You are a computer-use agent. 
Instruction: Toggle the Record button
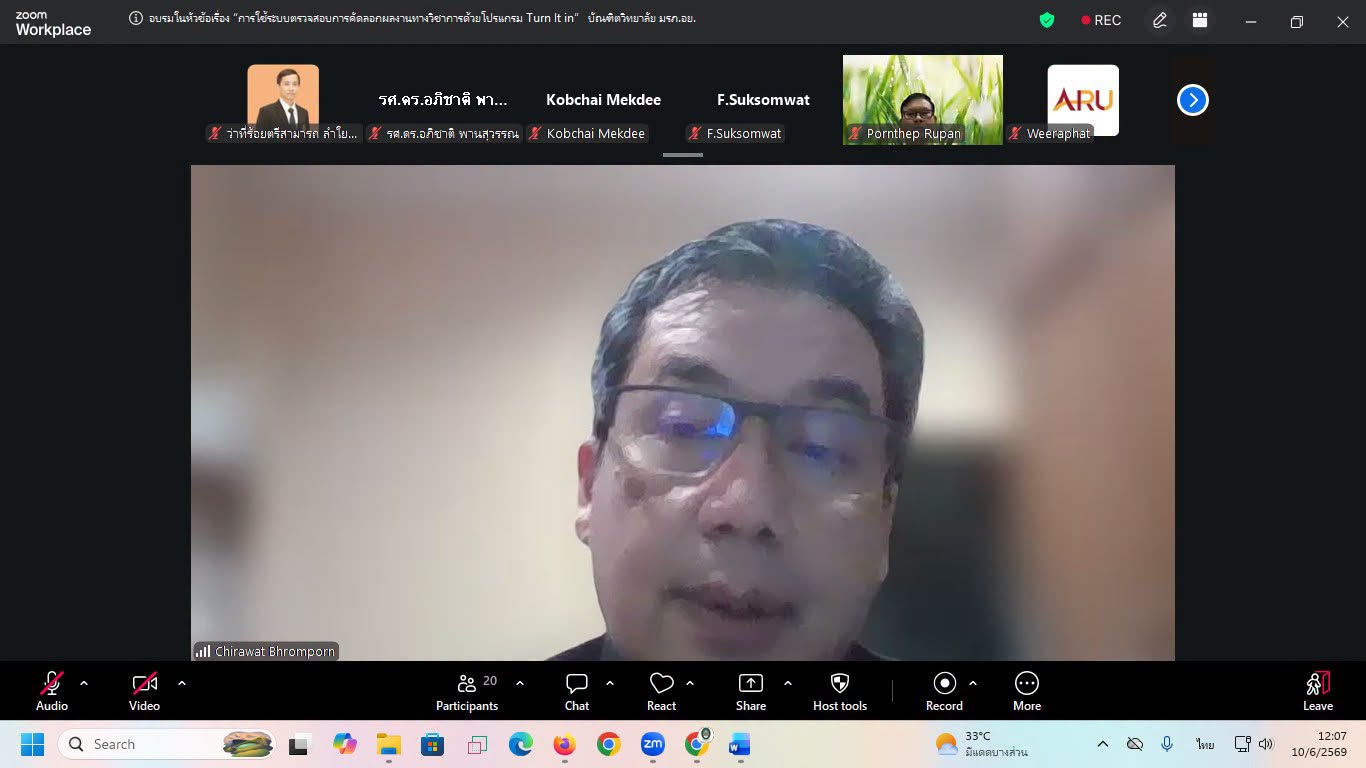[944, 691]
